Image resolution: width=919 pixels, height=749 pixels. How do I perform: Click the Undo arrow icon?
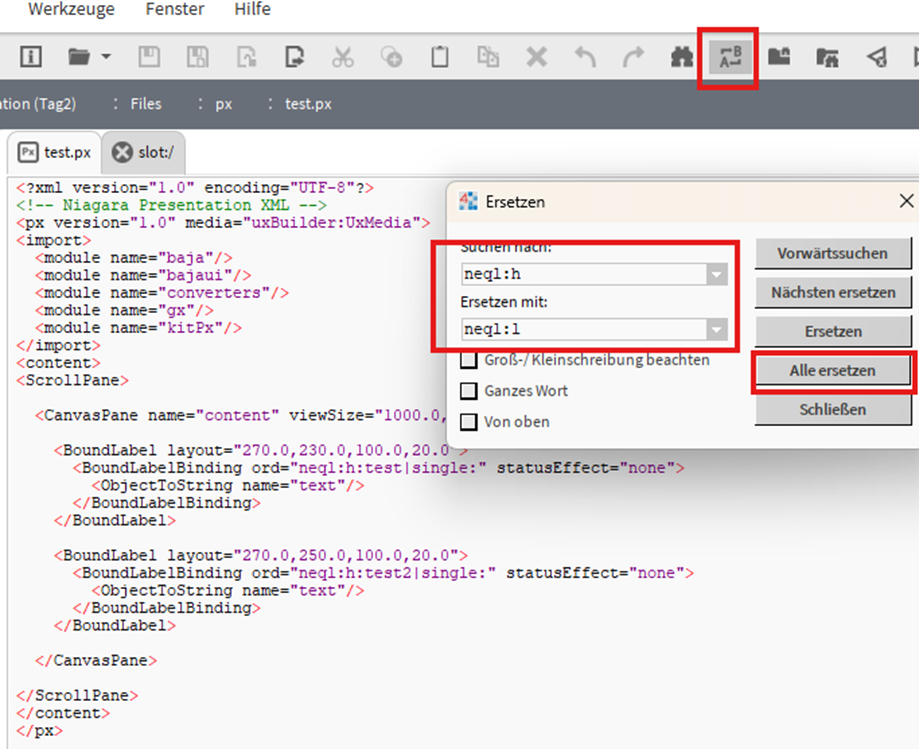(x=585, y=57)
